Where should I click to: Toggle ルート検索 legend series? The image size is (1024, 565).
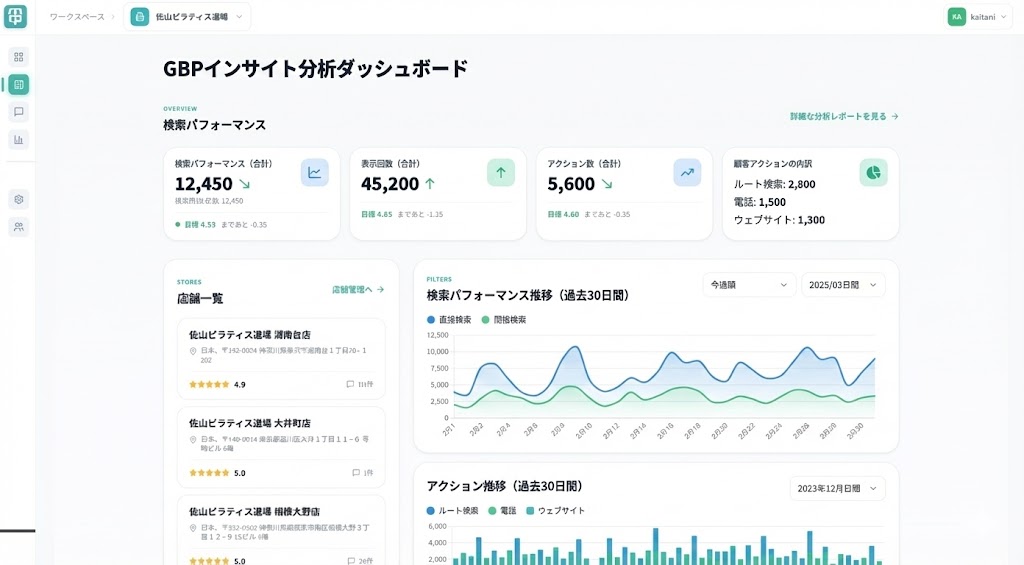pos(452,510)
